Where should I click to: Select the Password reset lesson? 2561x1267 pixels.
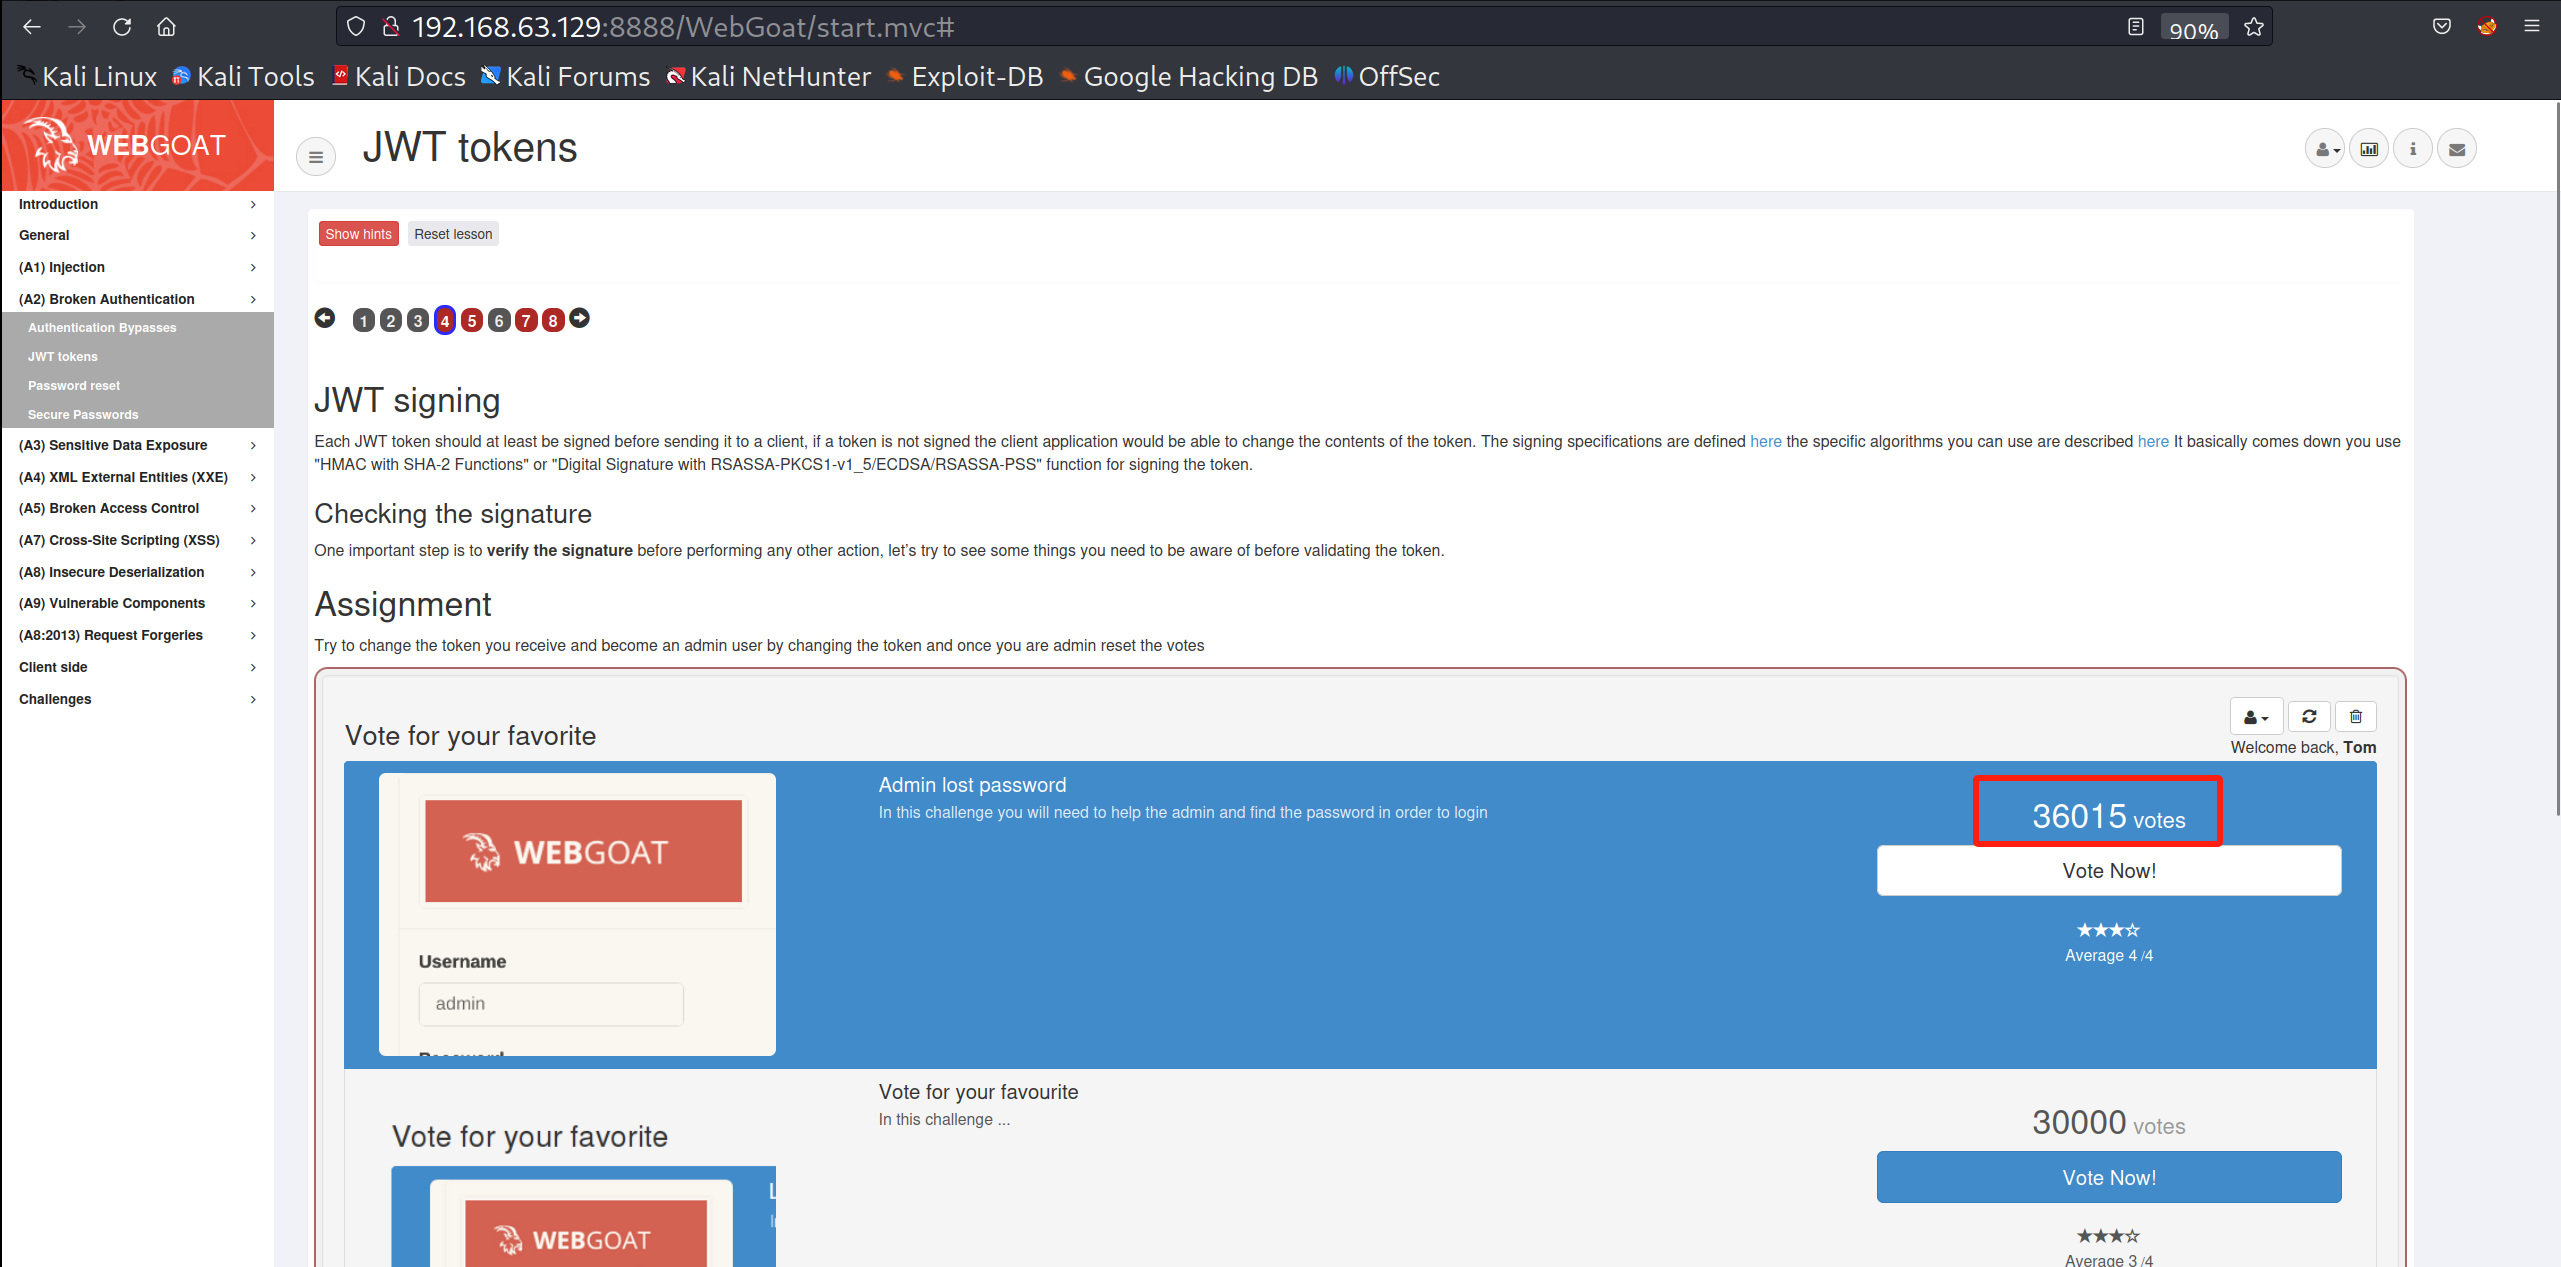(74, 385)
